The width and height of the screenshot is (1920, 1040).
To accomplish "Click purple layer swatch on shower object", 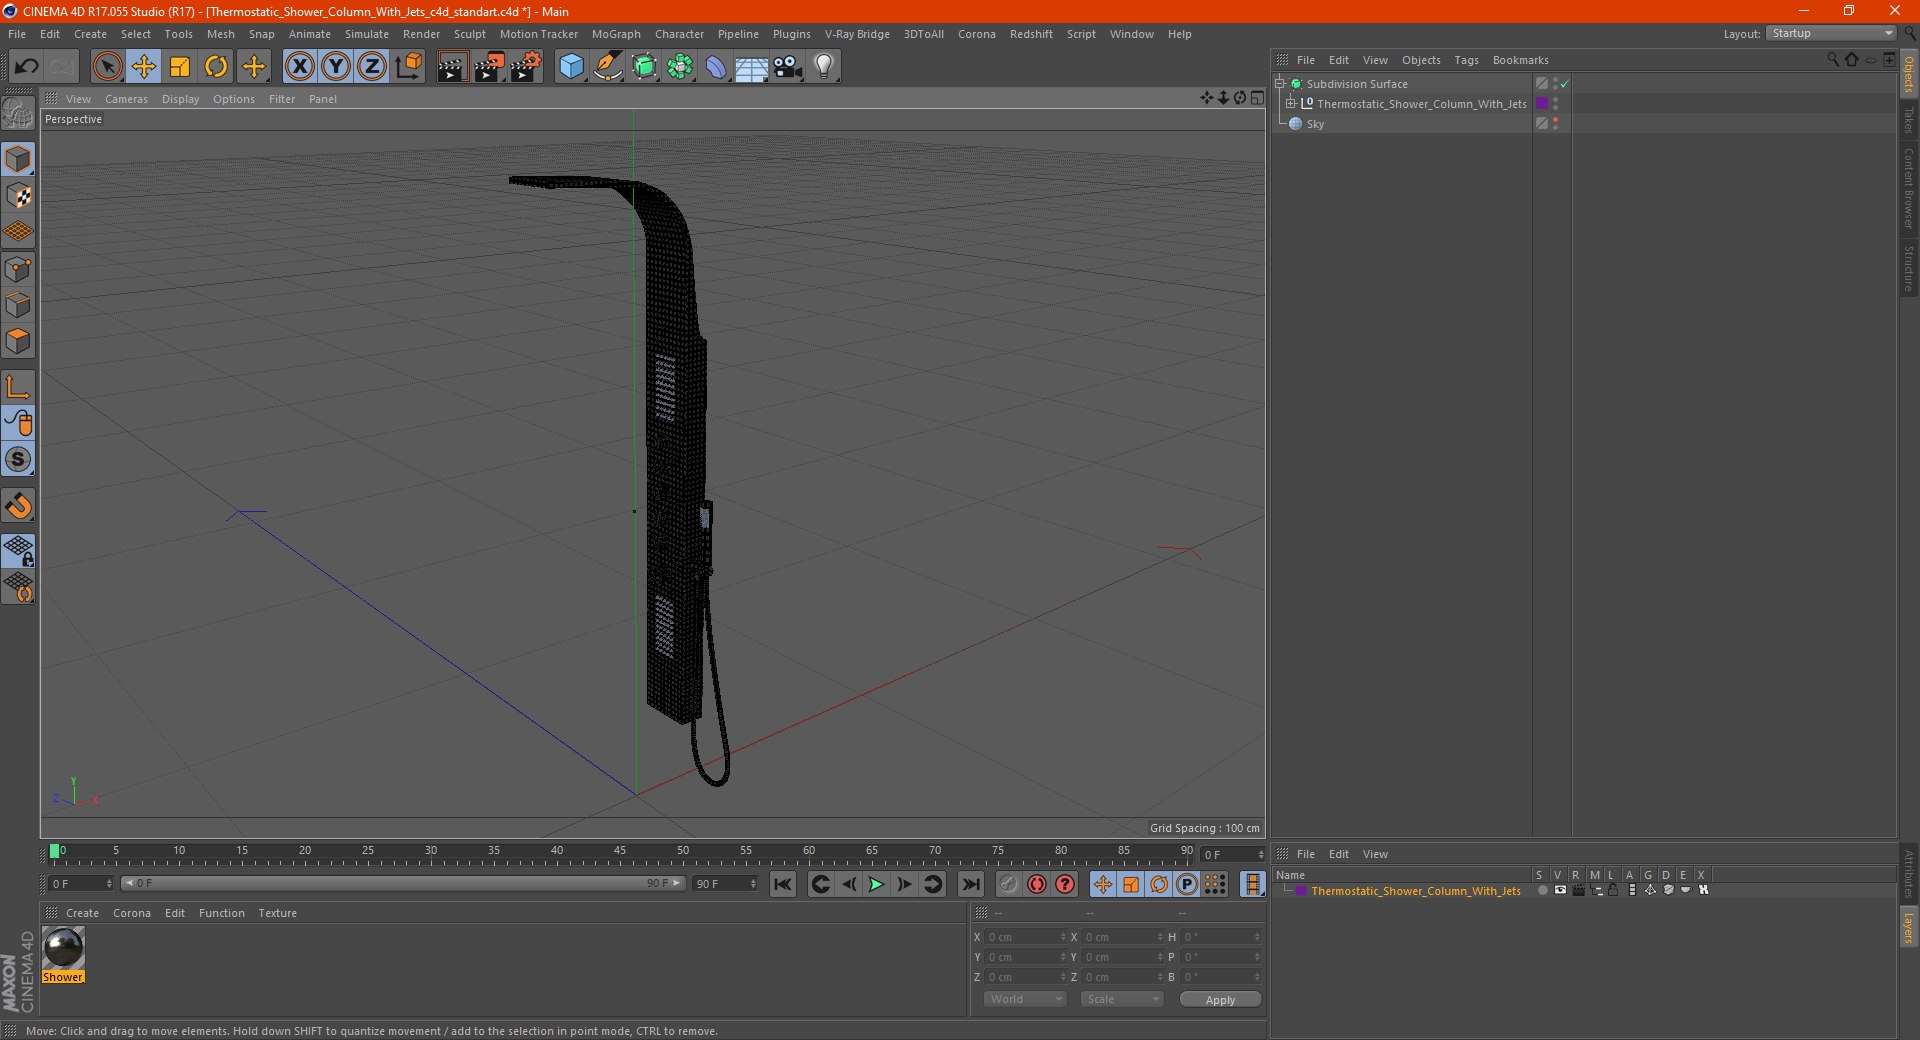I will [1542, 104].
